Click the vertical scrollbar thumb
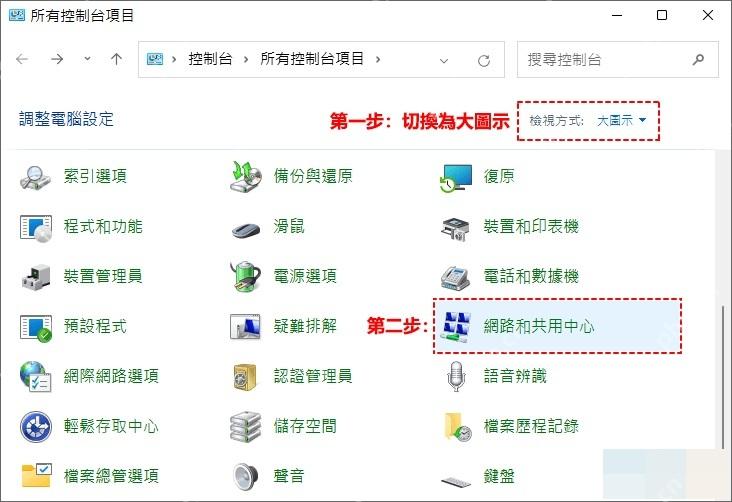 click(x=723, y=377)
